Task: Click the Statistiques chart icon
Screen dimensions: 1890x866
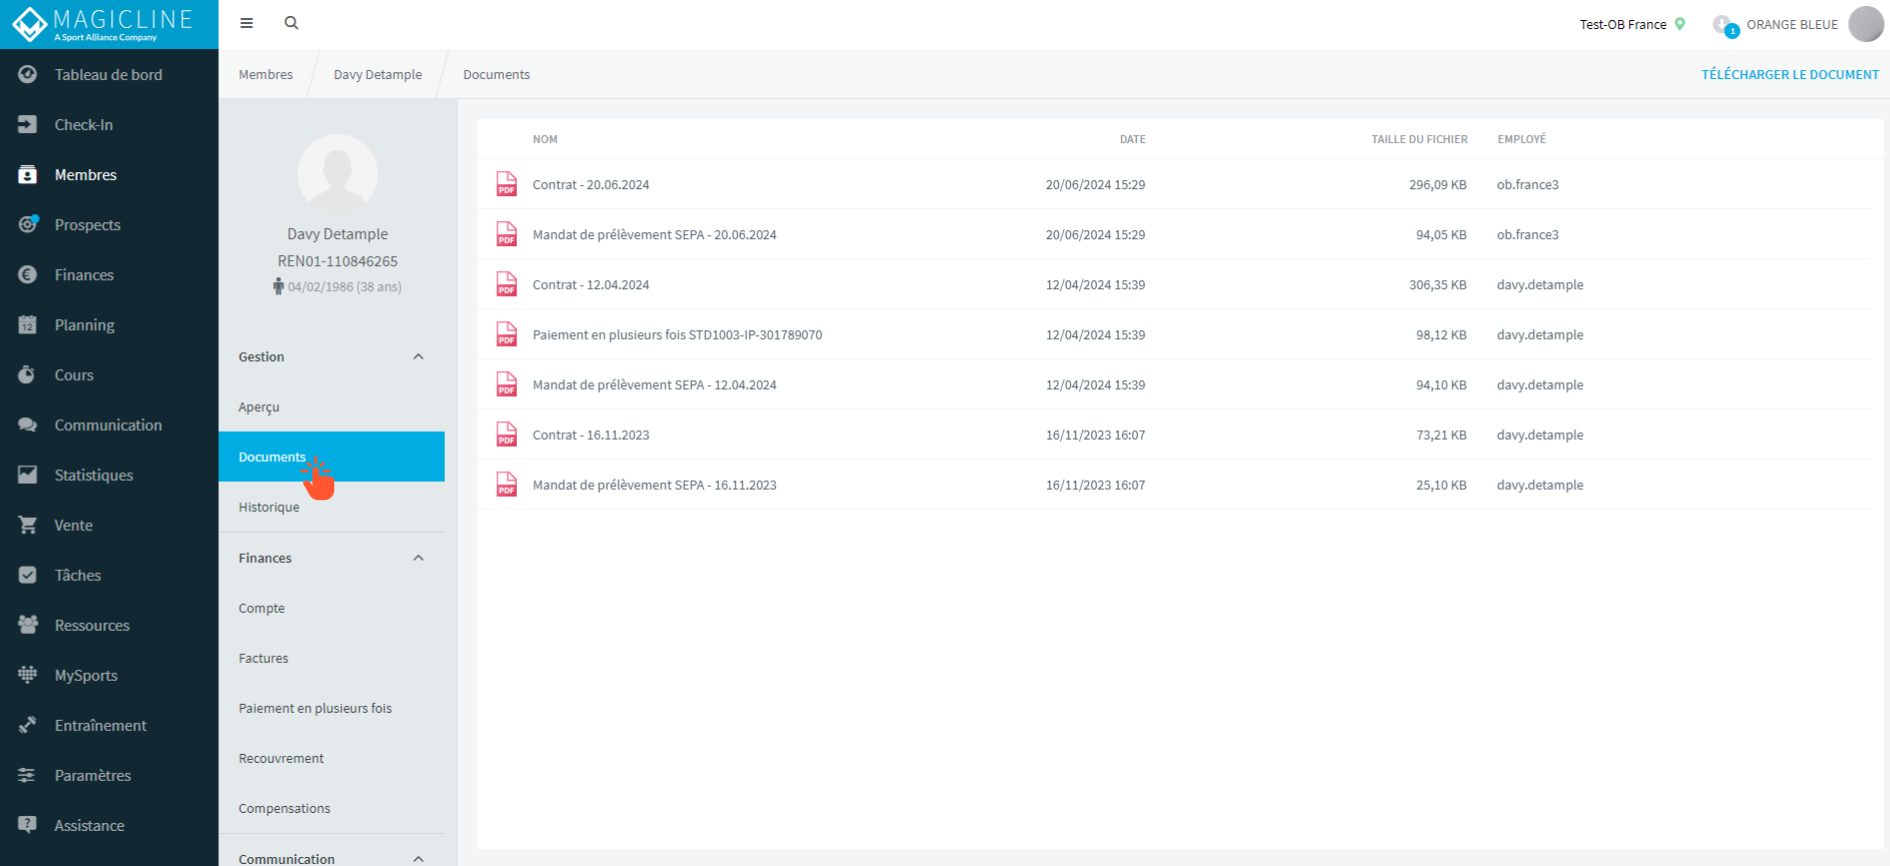Action: point(27,474)
